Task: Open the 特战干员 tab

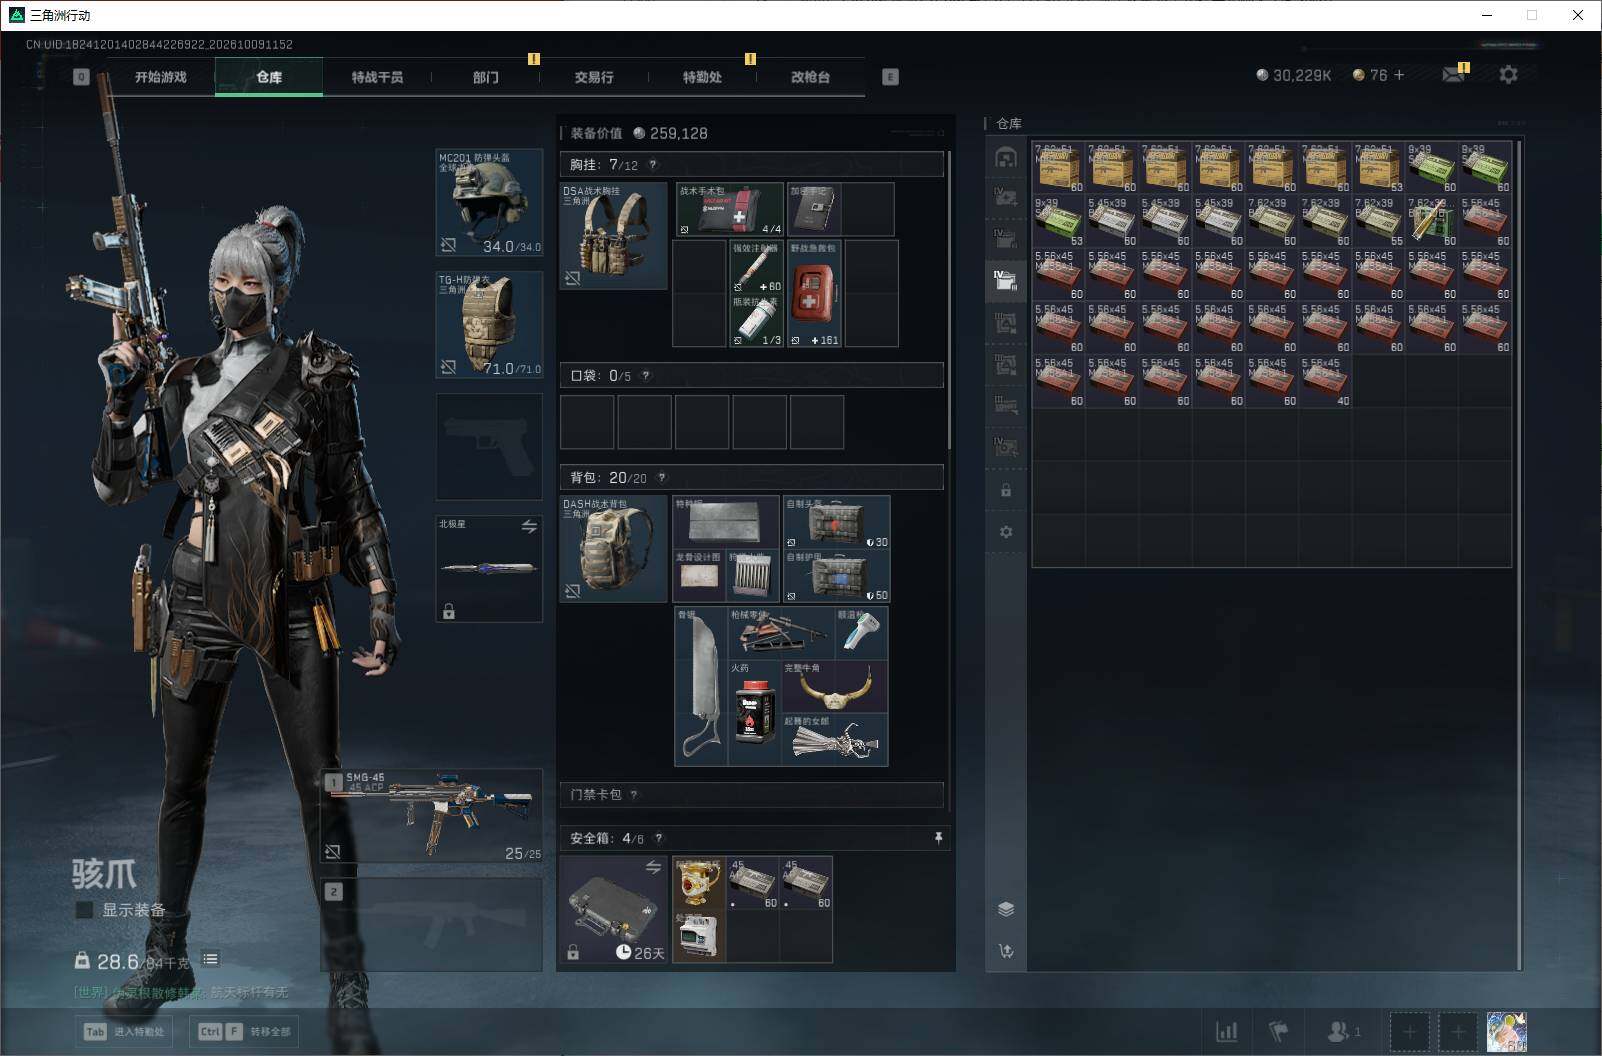Action: pyautogui.click(x=377, y=77)
